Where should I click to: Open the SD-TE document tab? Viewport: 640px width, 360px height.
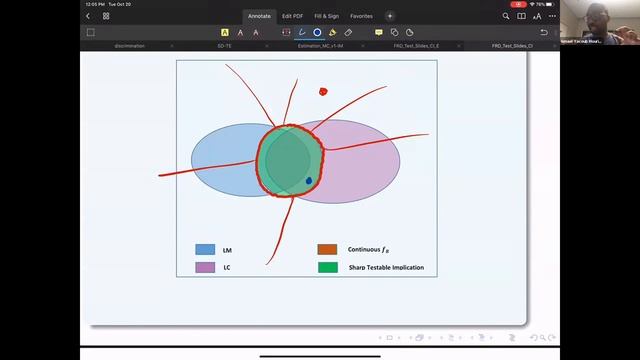(224, 46)
